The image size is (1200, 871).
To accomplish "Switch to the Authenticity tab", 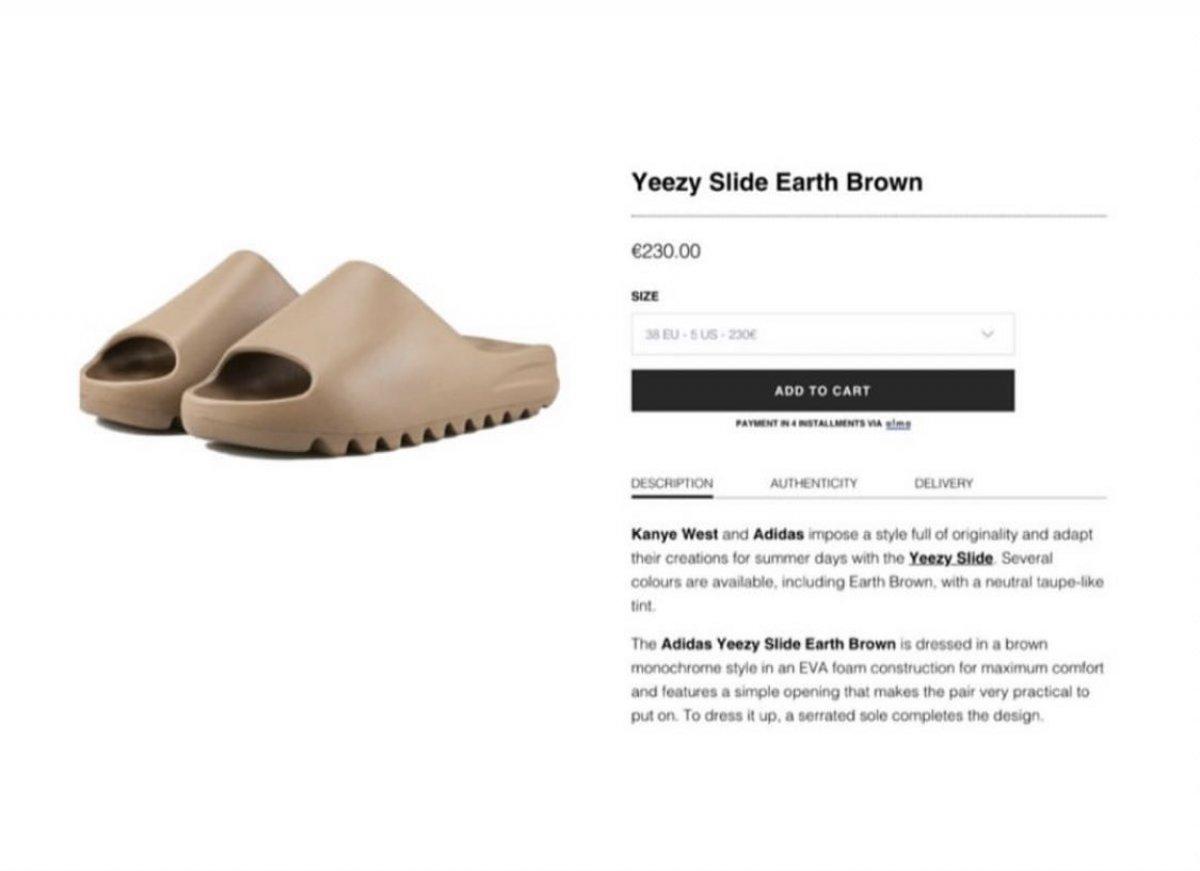I will pyautogui.click(x=813, y=483).
